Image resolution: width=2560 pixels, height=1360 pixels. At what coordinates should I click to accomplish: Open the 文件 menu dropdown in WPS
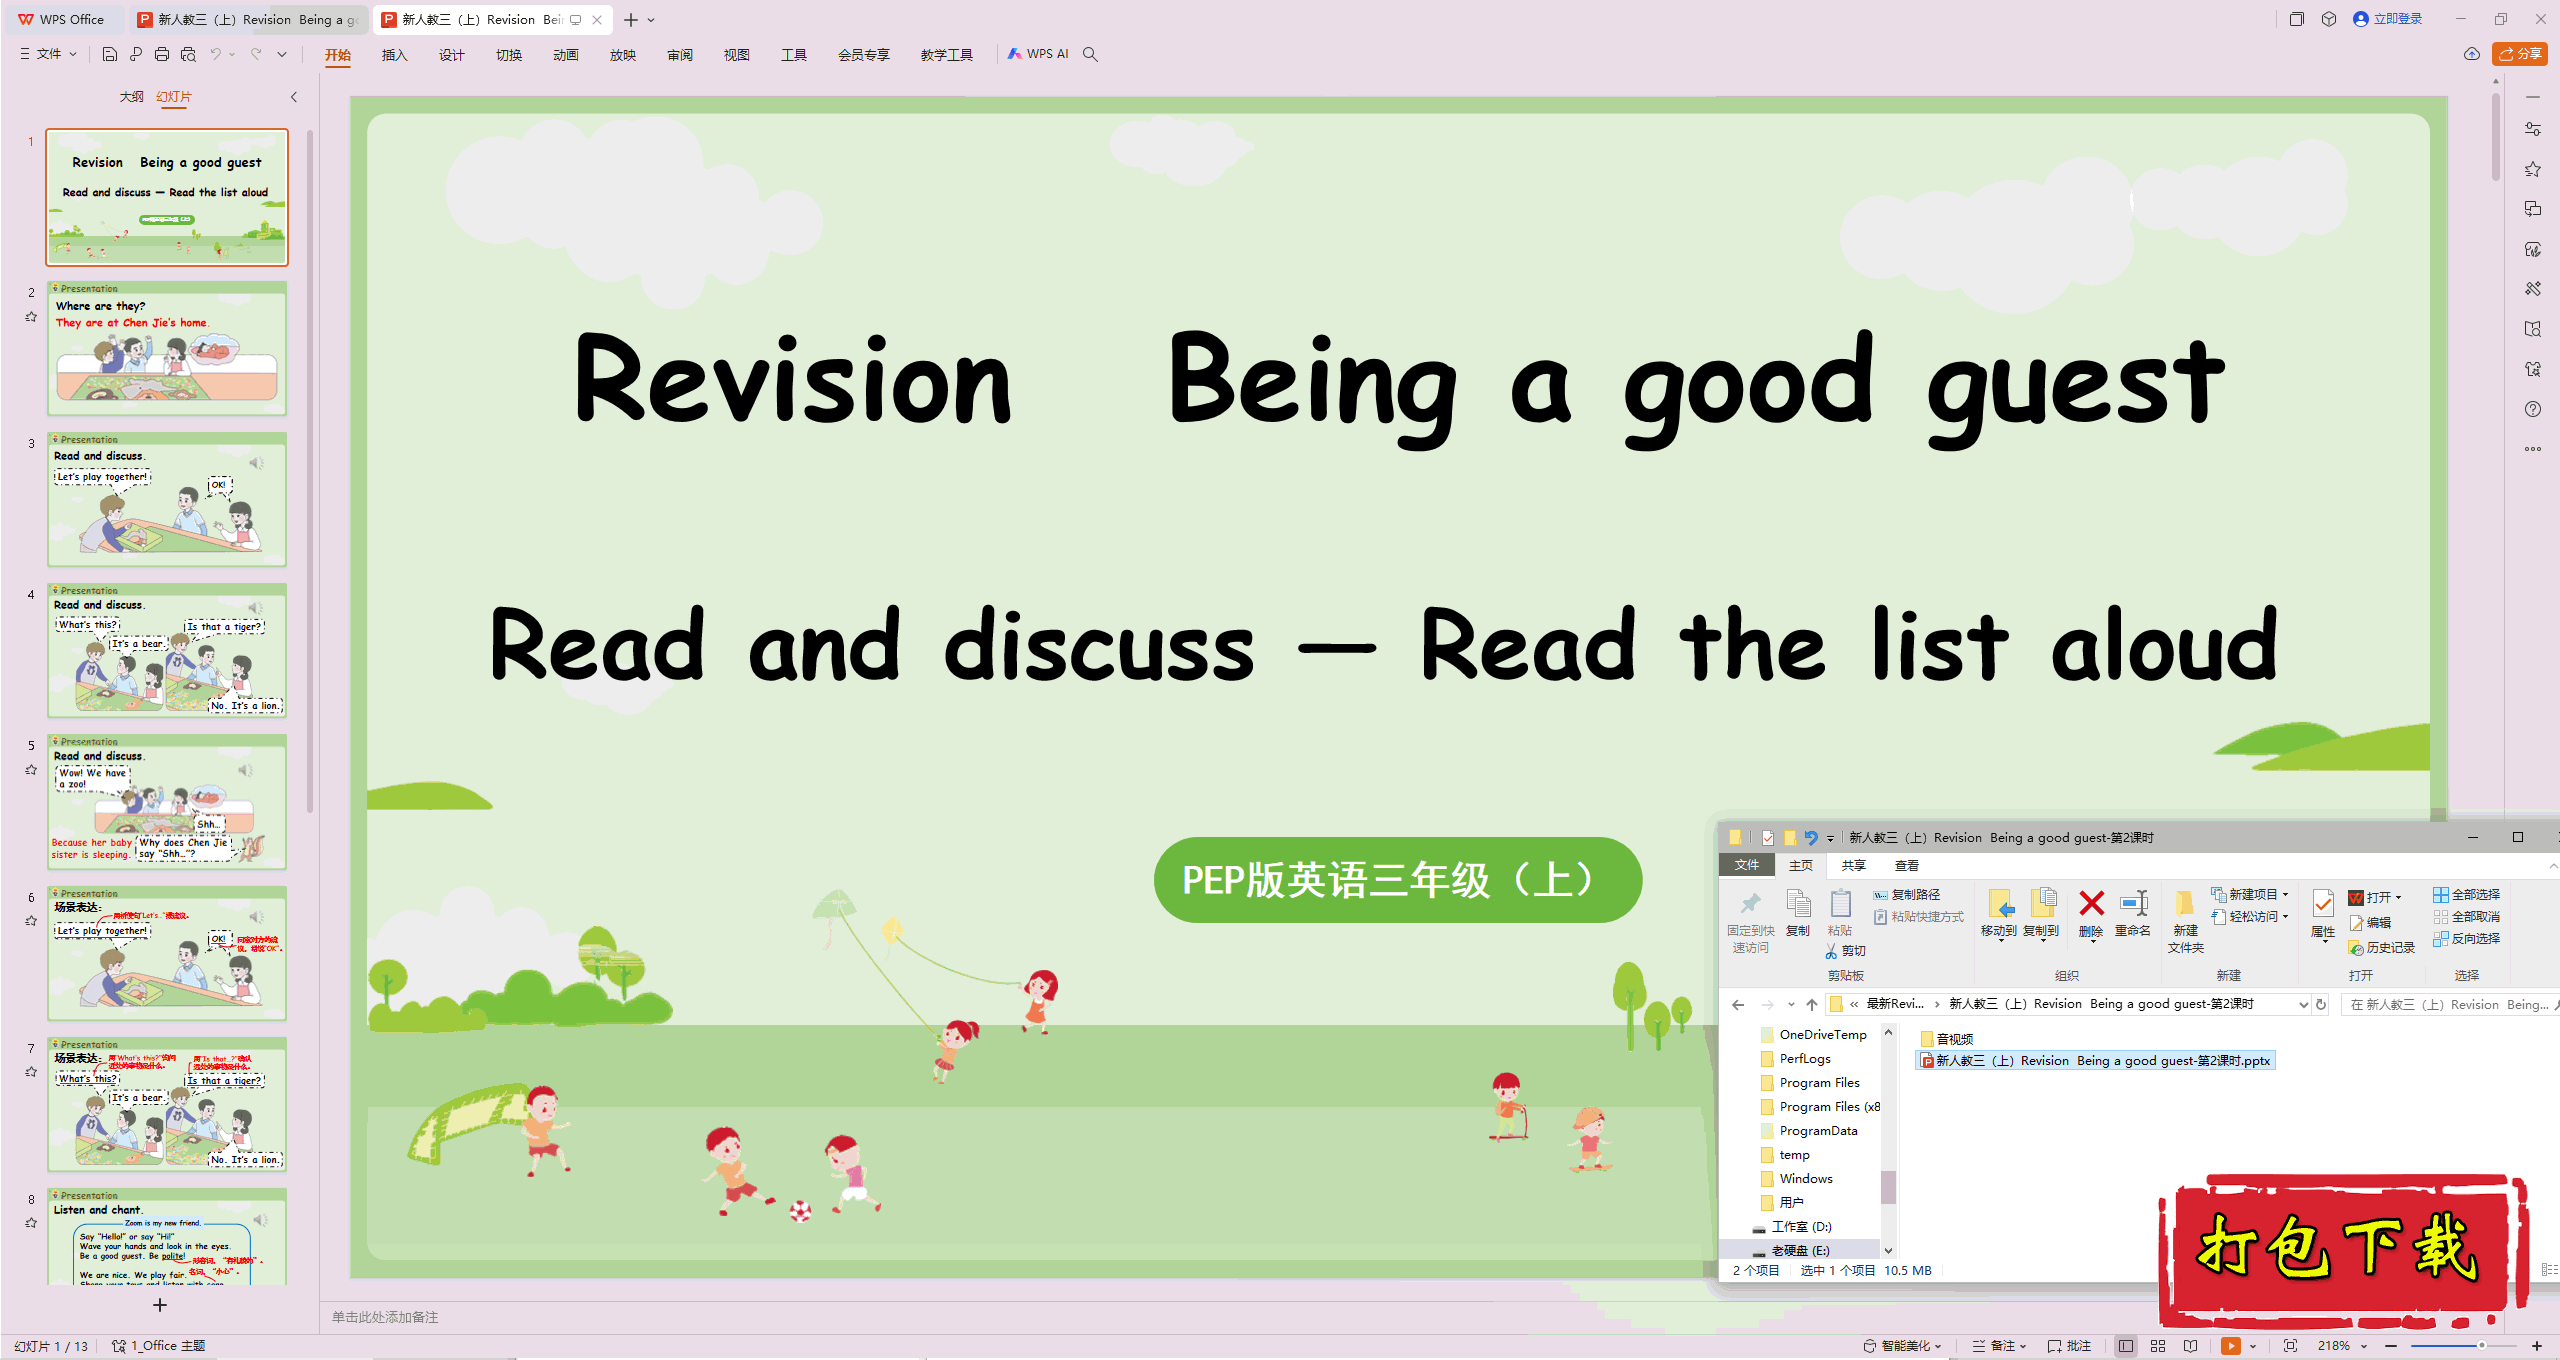click(48, 54)
